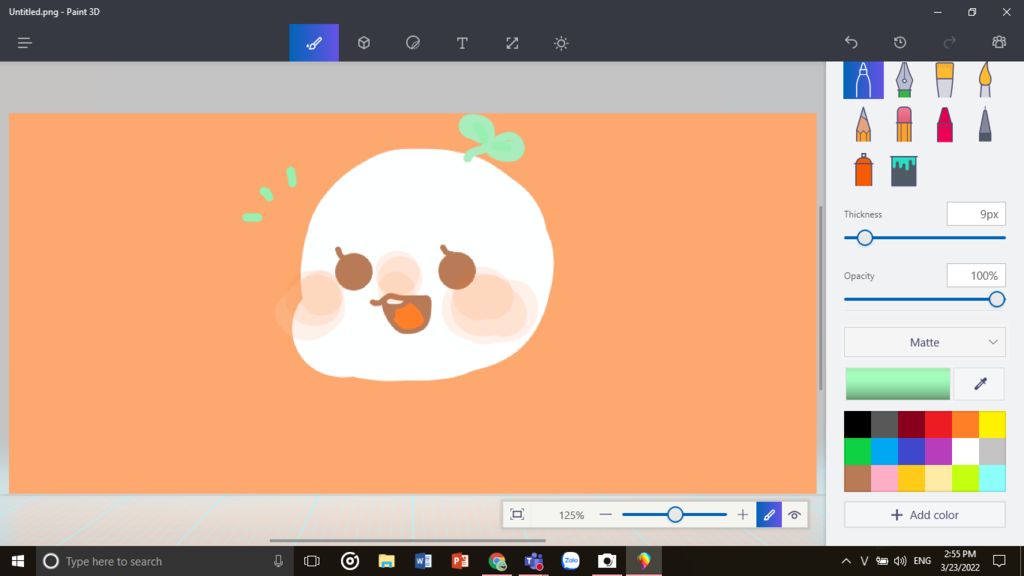Pick the gold color swatch

point(911,478)
